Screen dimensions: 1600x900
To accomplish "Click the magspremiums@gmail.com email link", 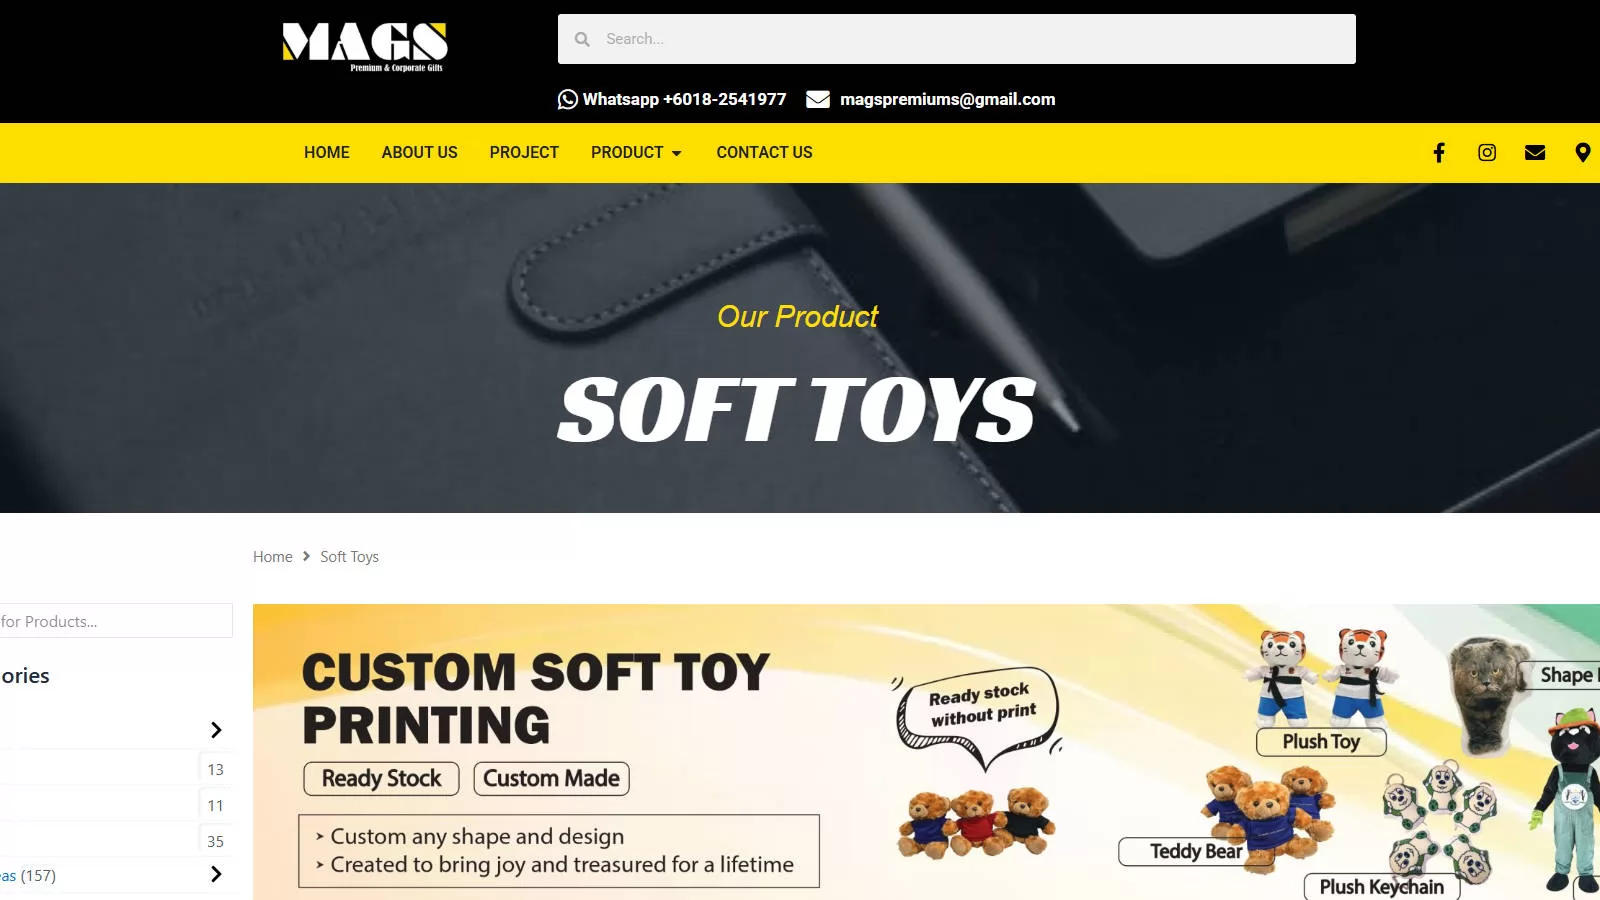I will 947,99.
